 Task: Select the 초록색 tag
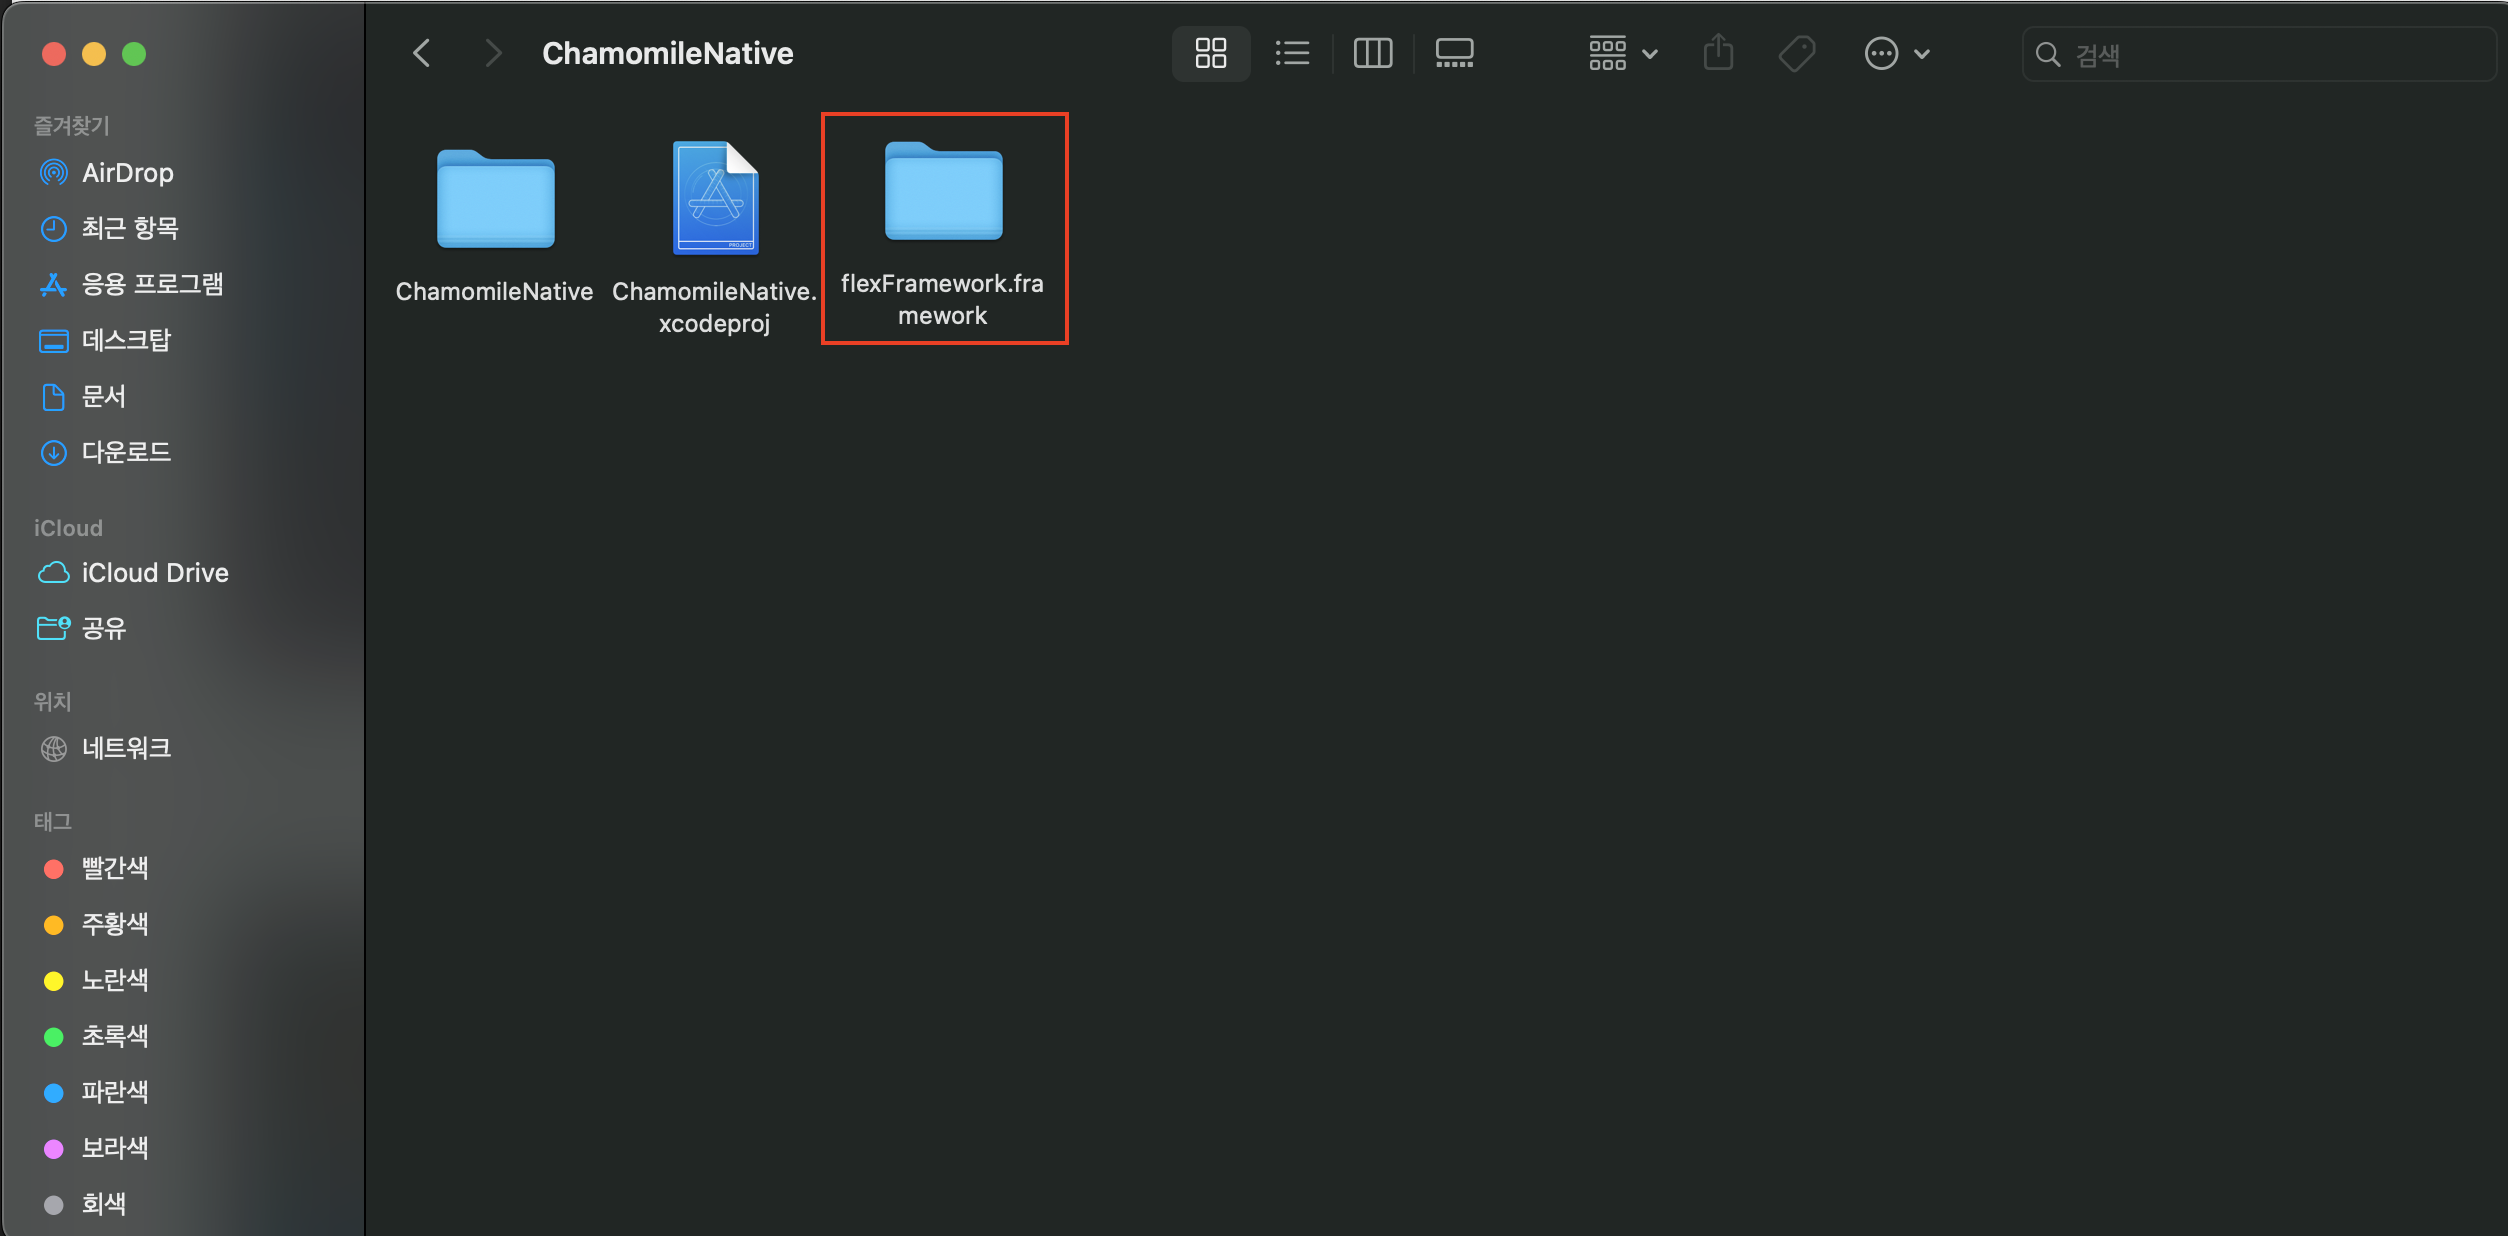pos(115,1036)
